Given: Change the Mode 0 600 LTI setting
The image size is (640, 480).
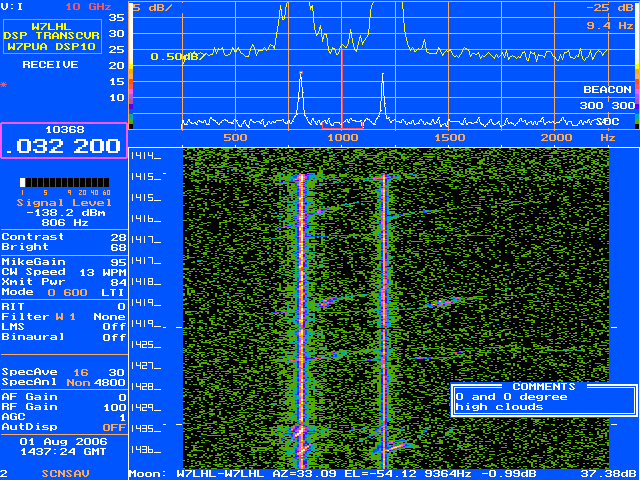Looking at the screenshot, I should click(64, 292).
